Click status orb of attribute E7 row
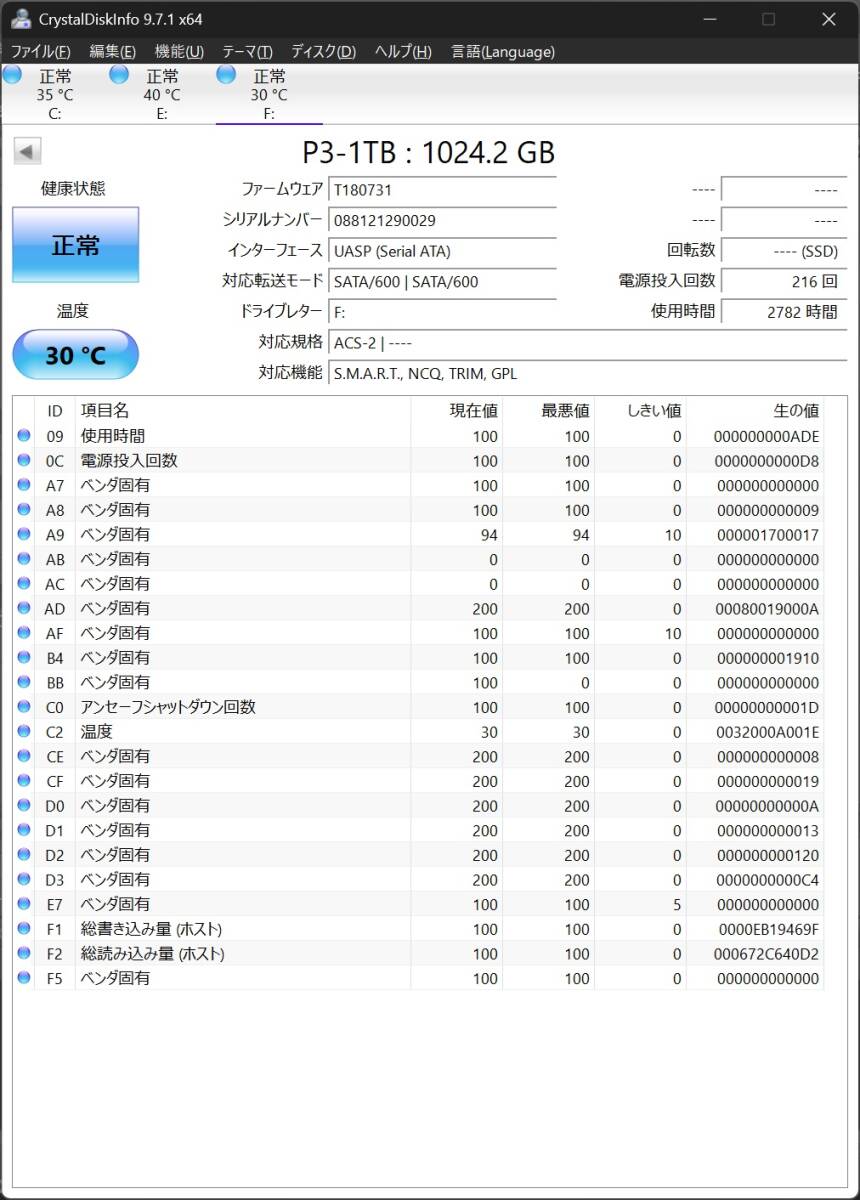Viewport: 860px width, 1200px height. coord(24,904)
